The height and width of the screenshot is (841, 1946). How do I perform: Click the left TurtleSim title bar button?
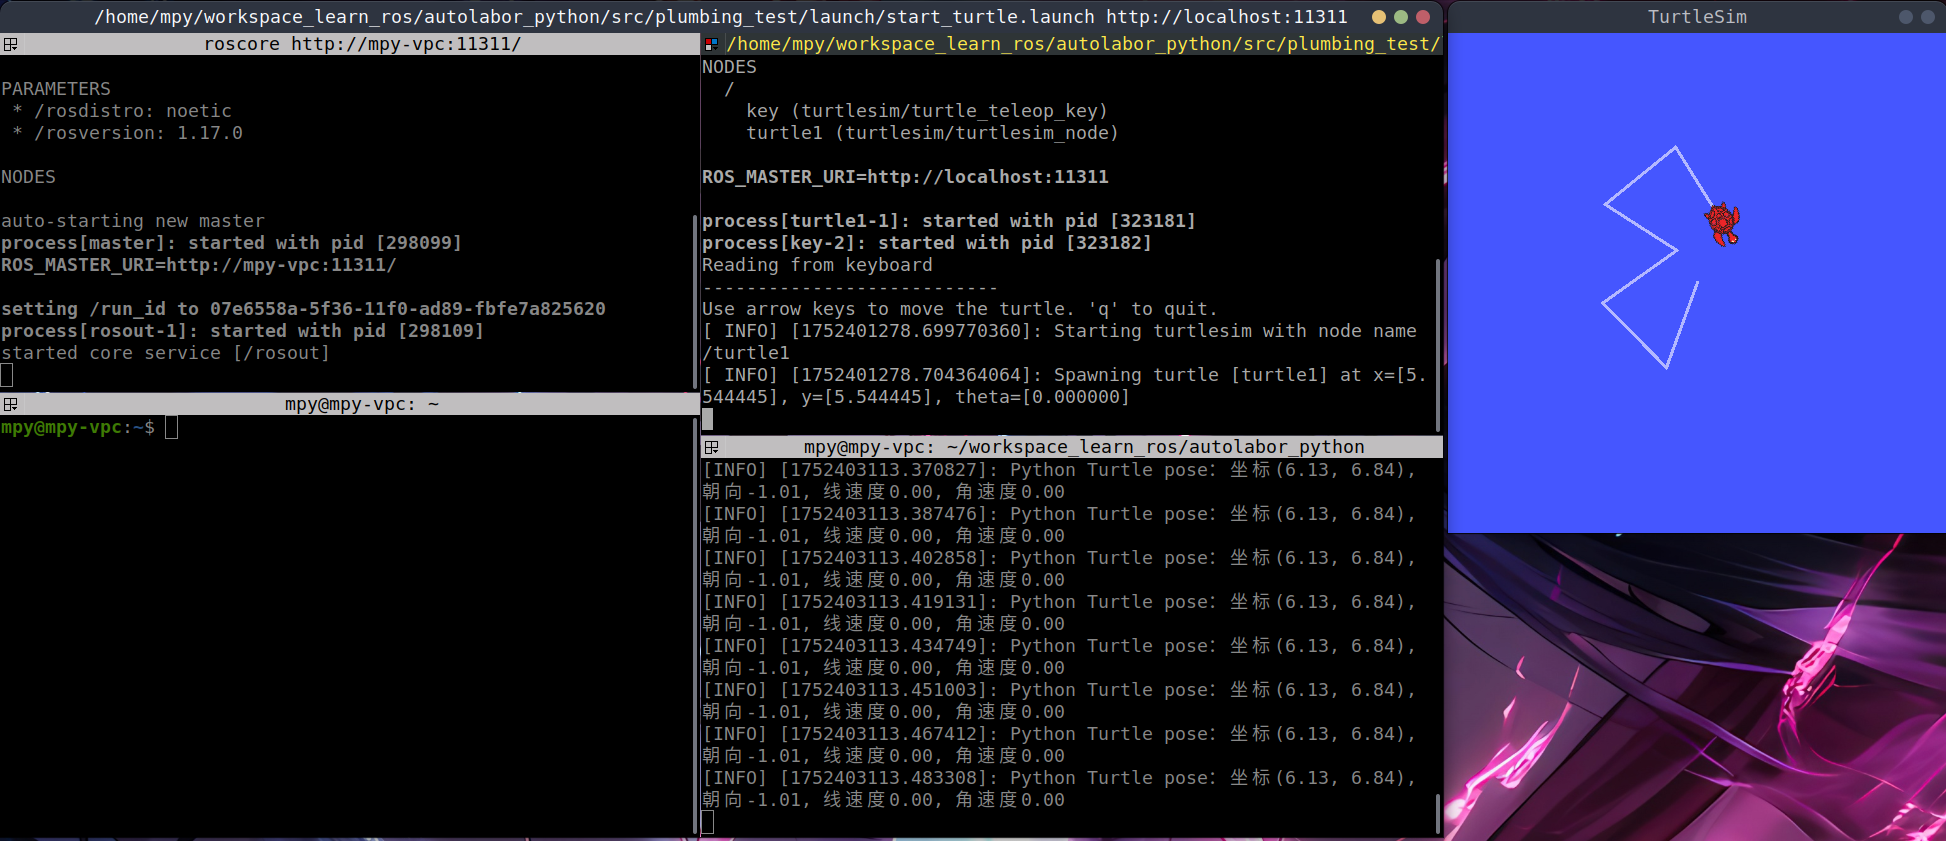tap(1905, 17)
